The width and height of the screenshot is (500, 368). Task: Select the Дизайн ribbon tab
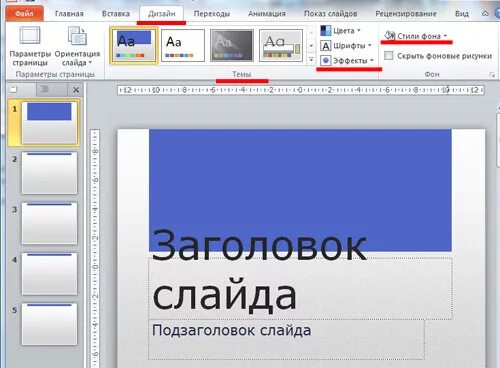[x=162, y=14]
